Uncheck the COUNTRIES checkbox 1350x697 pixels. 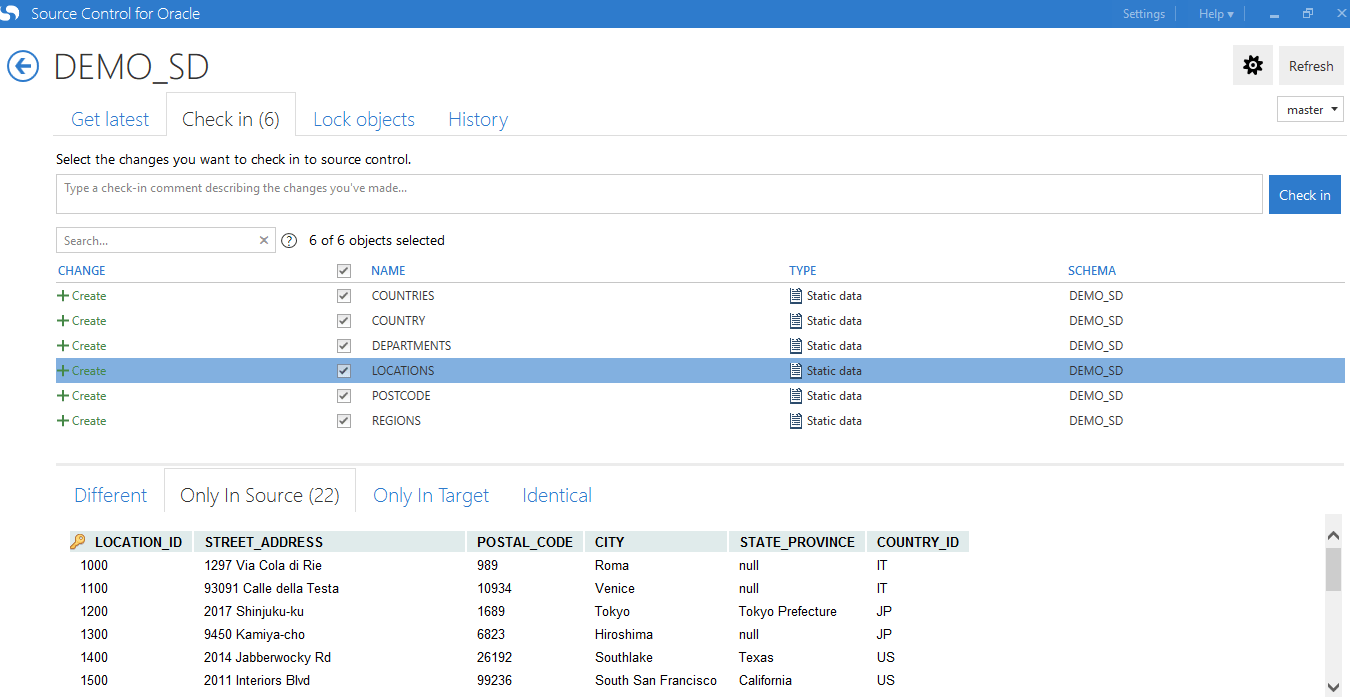click(344, 296)
